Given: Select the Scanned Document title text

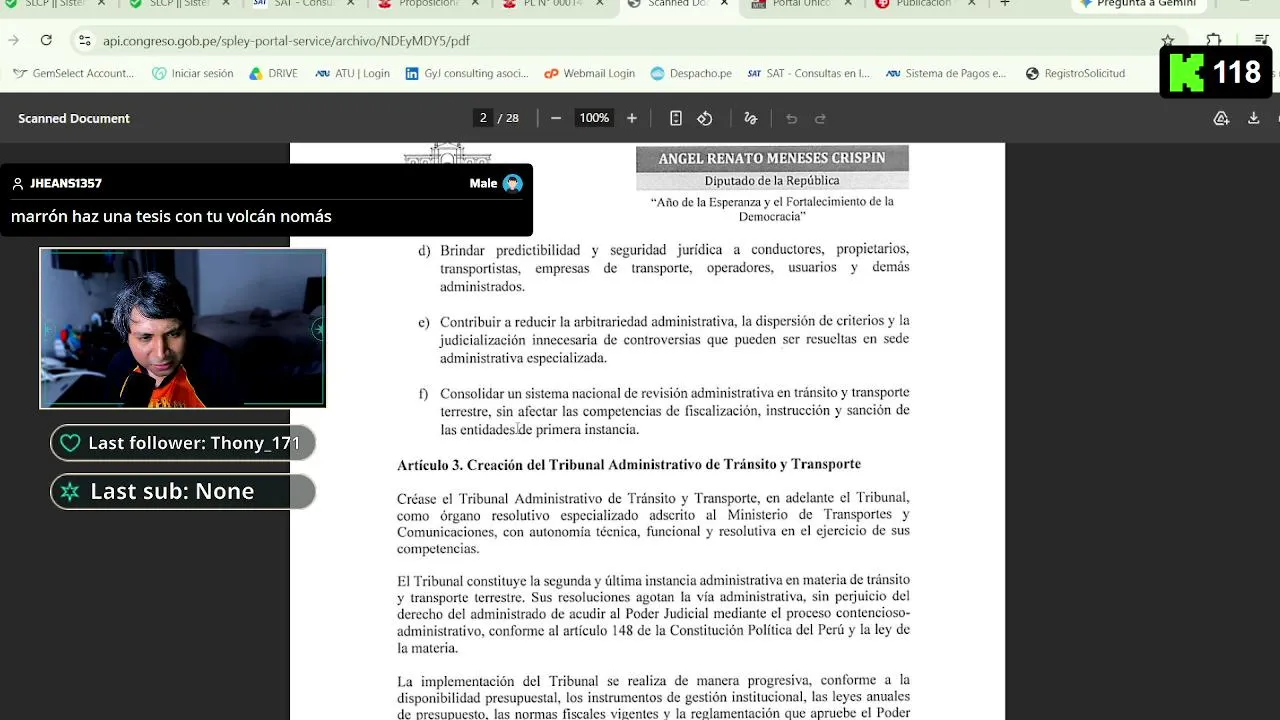Looking at the screenshot, I should pyautogui.click(x=74, y=118).
